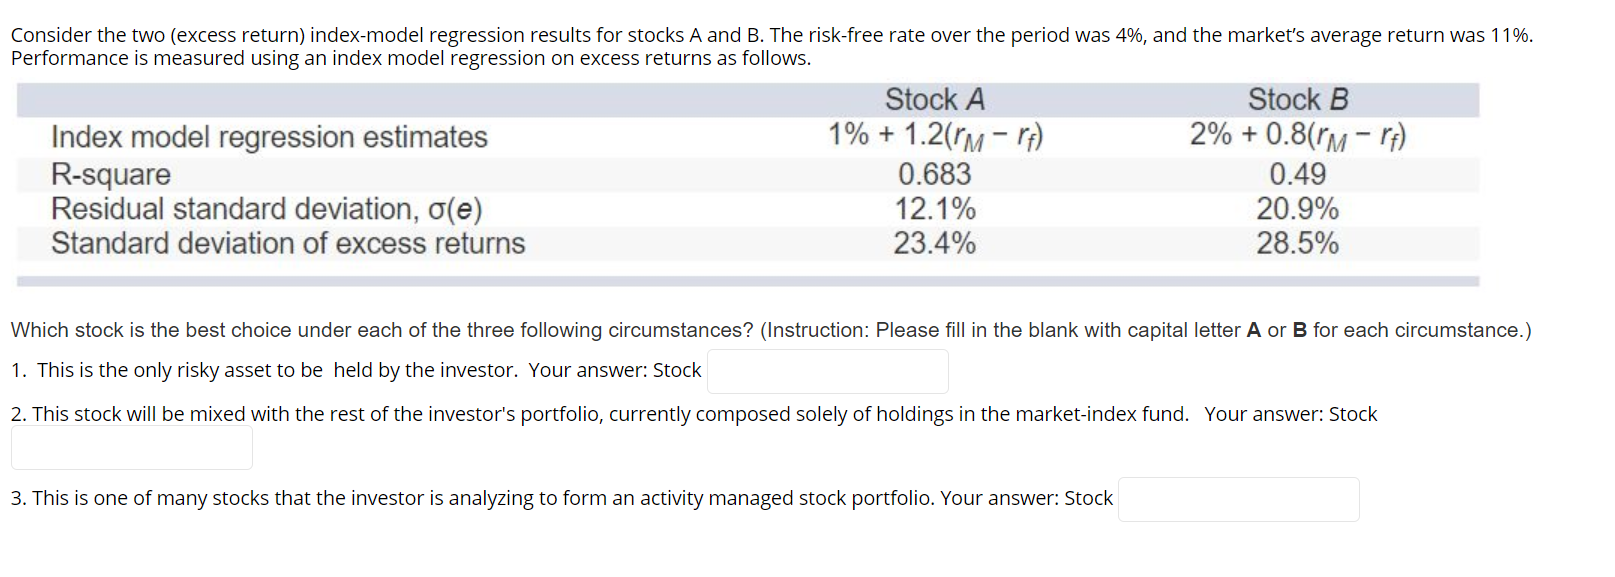Select the 0.49 R-square value

click(1298, 174)
